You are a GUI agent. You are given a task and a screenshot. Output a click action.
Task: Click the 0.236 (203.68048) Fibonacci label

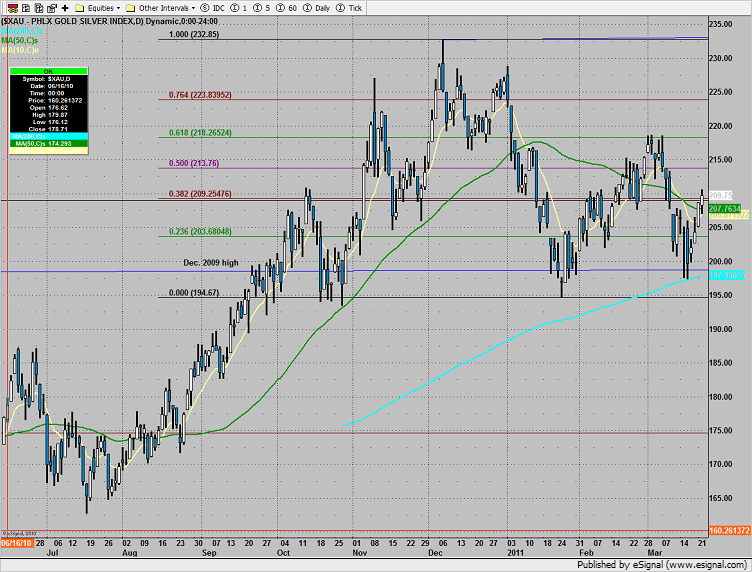click(200, 232)
